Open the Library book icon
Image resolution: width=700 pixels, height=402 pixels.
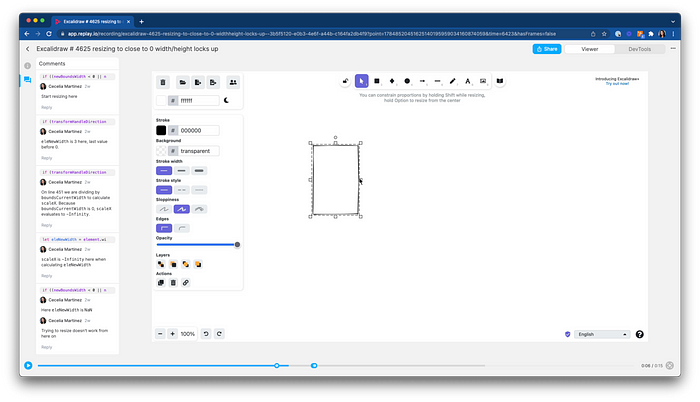[500, 81]
